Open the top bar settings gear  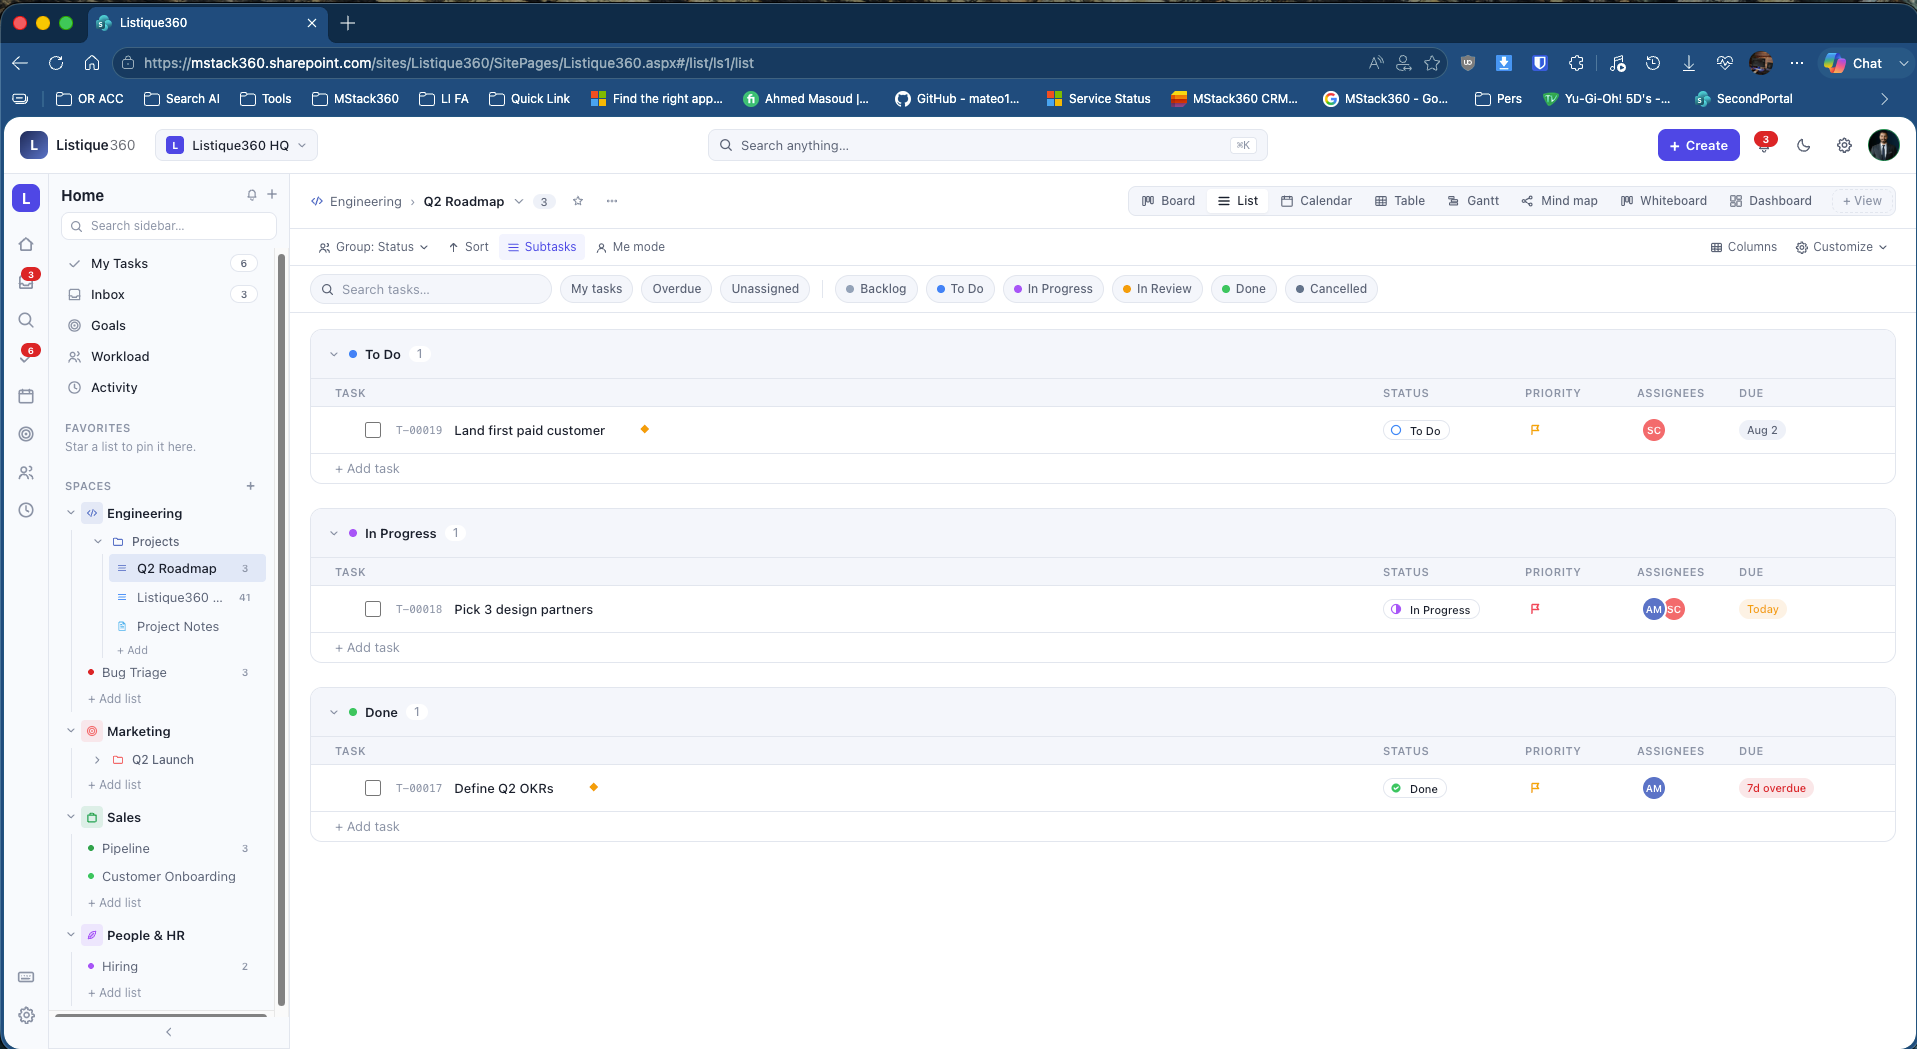(x=1844, y=145)
